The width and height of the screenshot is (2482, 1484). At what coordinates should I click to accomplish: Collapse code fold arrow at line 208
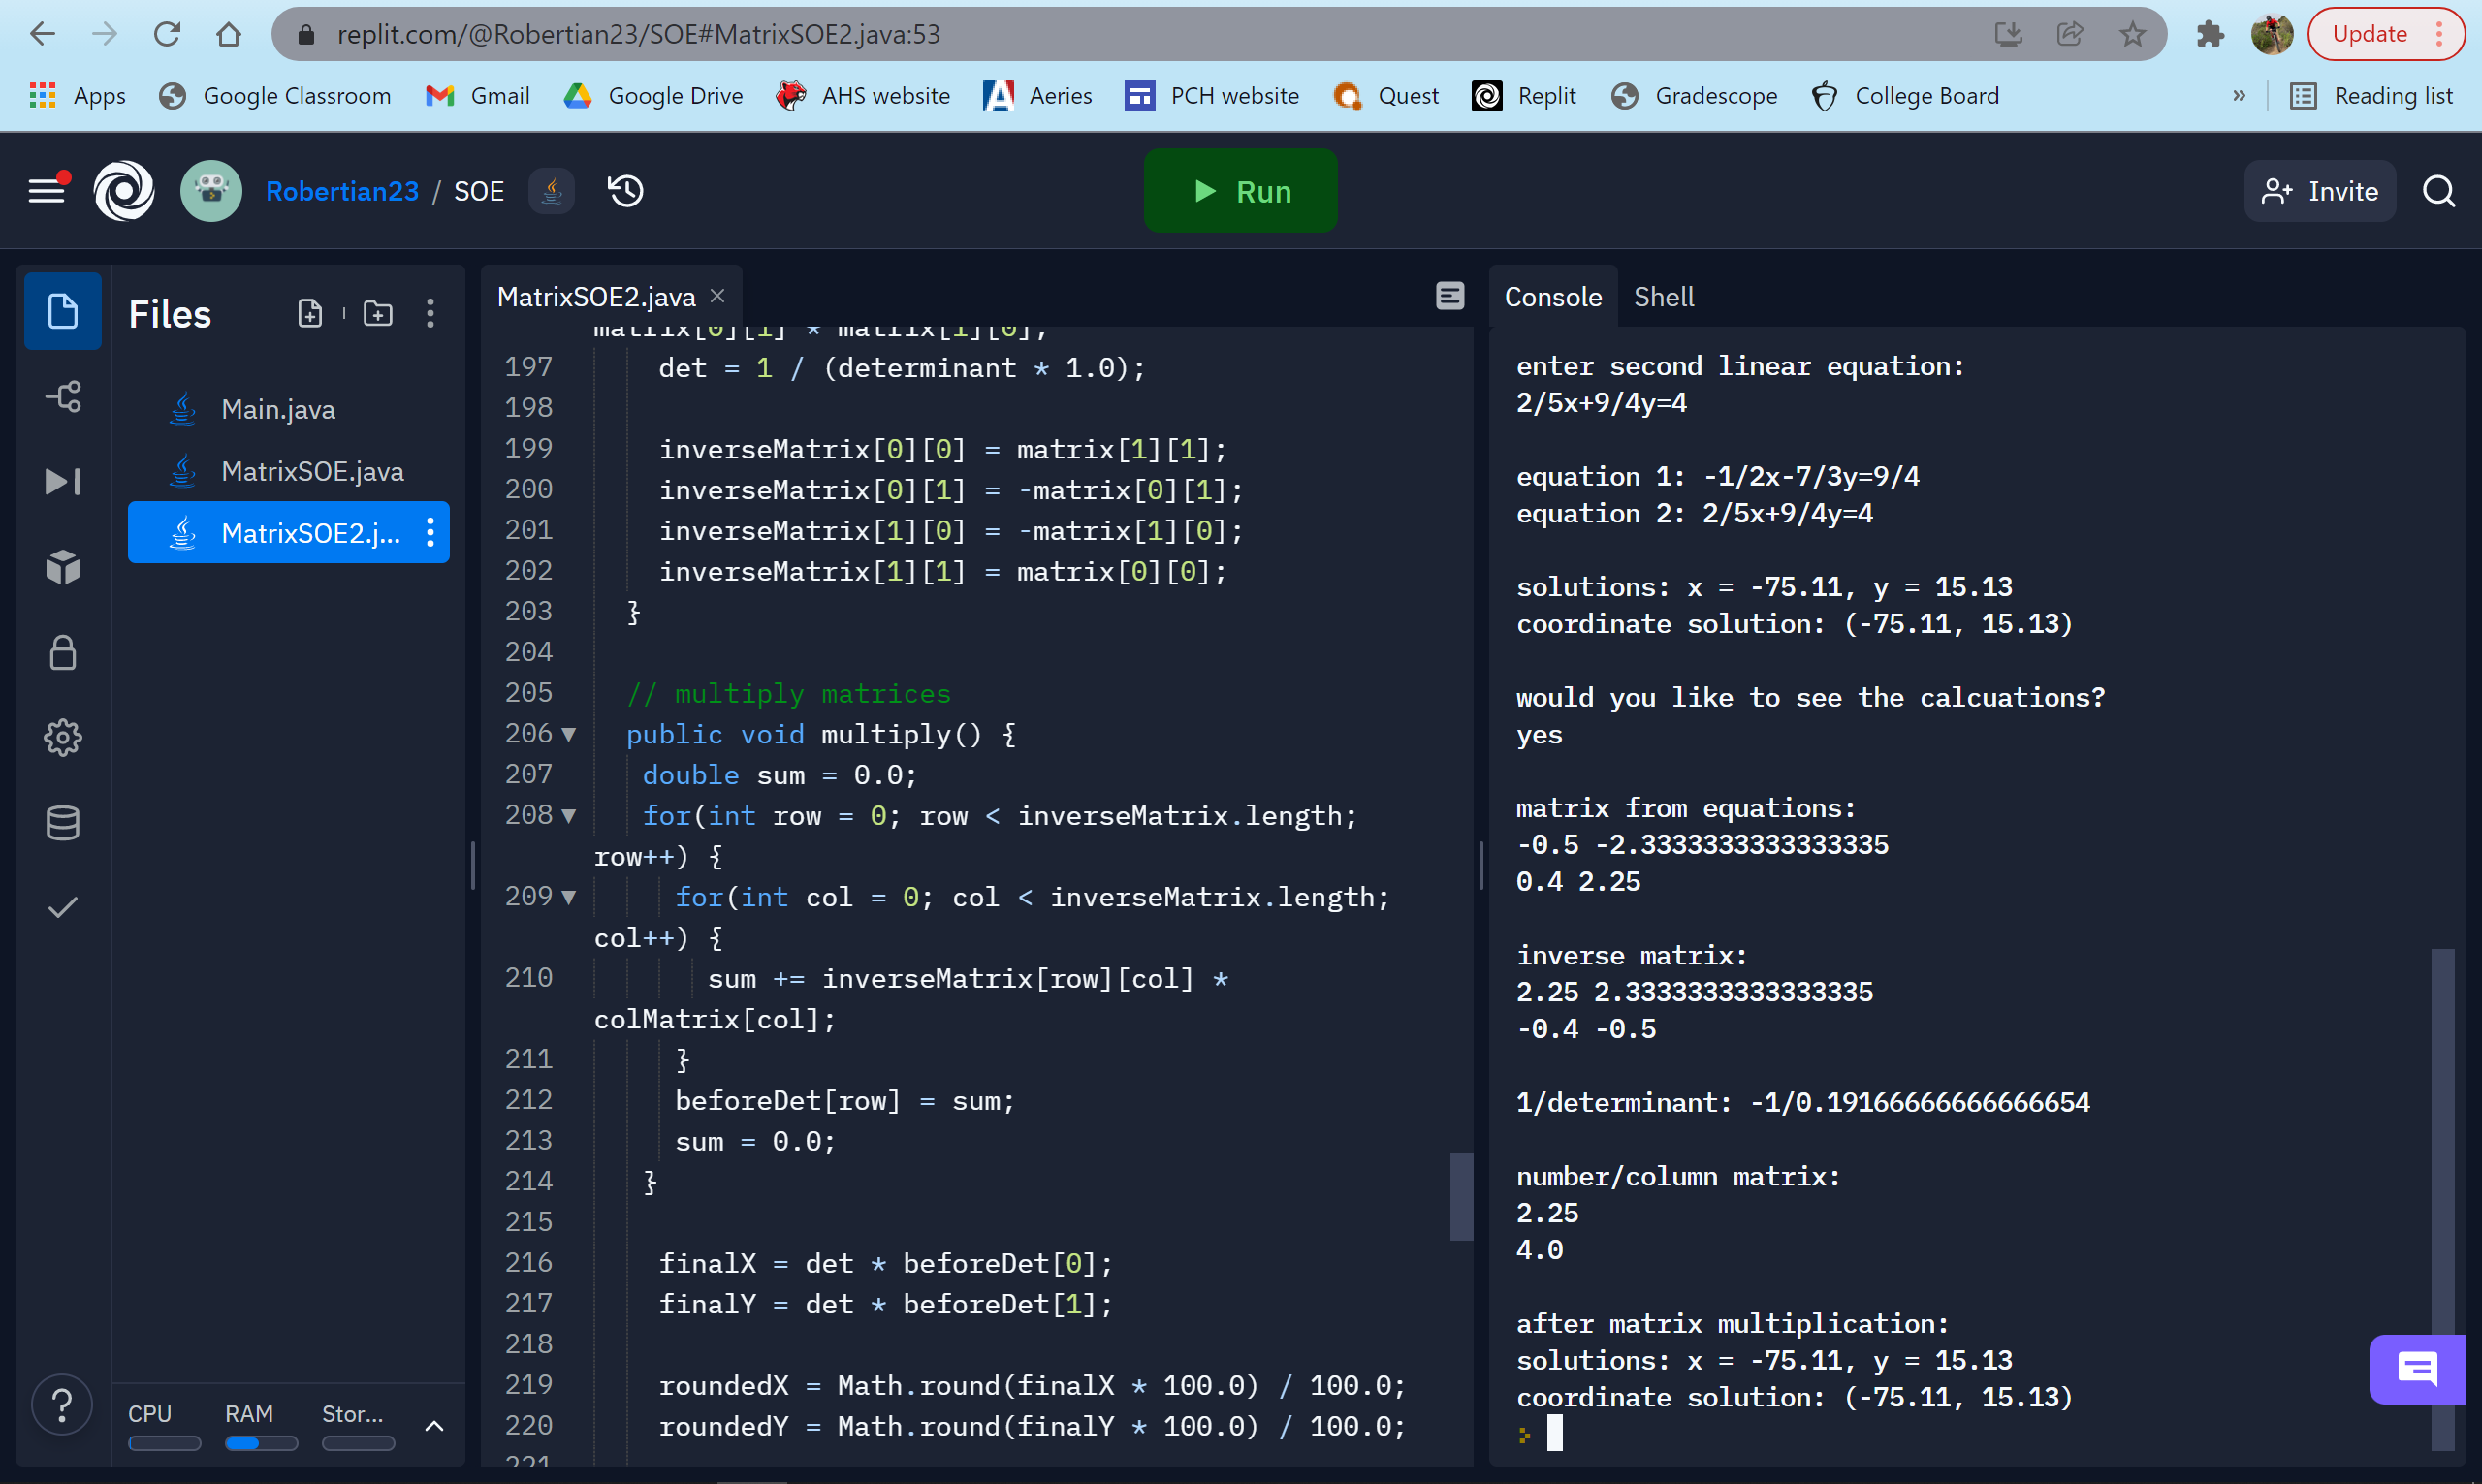pos(569,816)
